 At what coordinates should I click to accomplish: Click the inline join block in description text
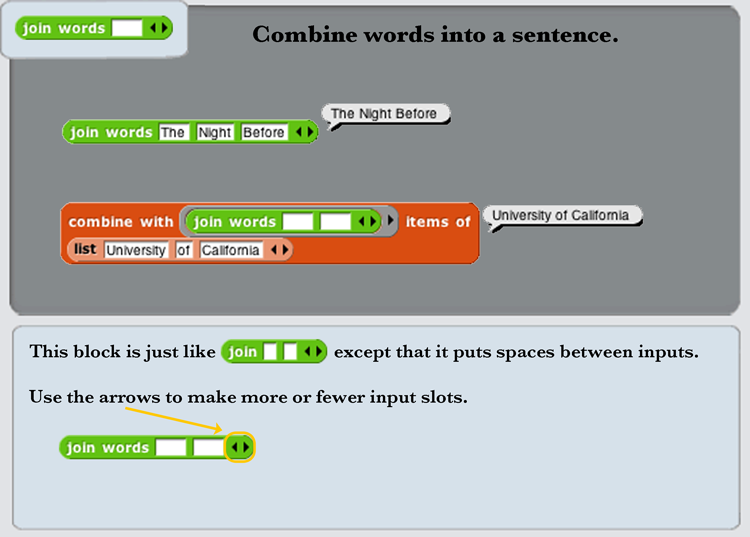pyautogui.click(x=274, y=352)
